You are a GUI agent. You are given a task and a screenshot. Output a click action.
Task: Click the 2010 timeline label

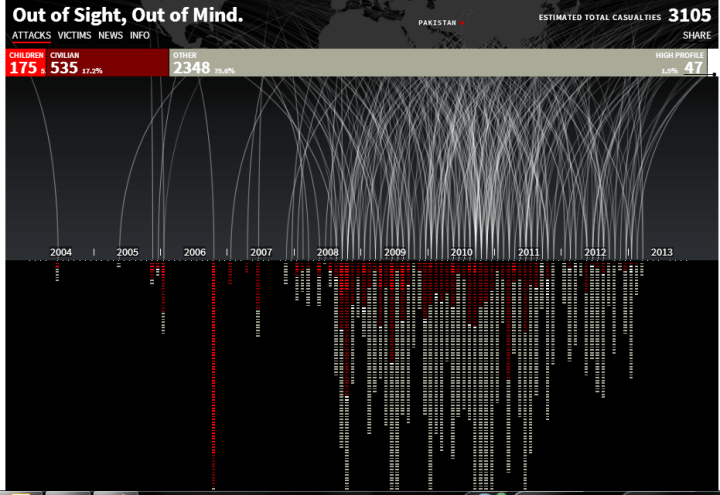click(x=461, y=252)
